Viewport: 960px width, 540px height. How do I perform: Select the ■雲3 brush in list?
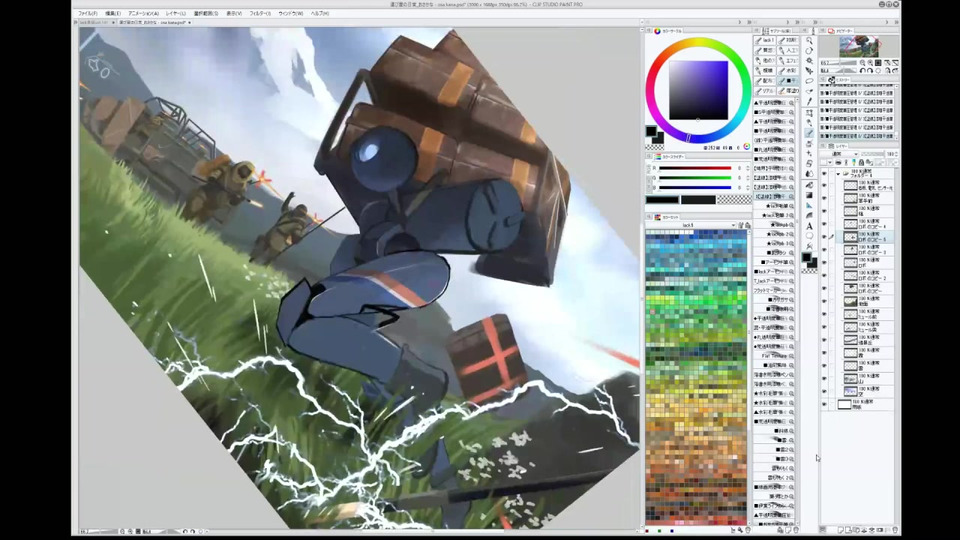click(x=774, y=459)
